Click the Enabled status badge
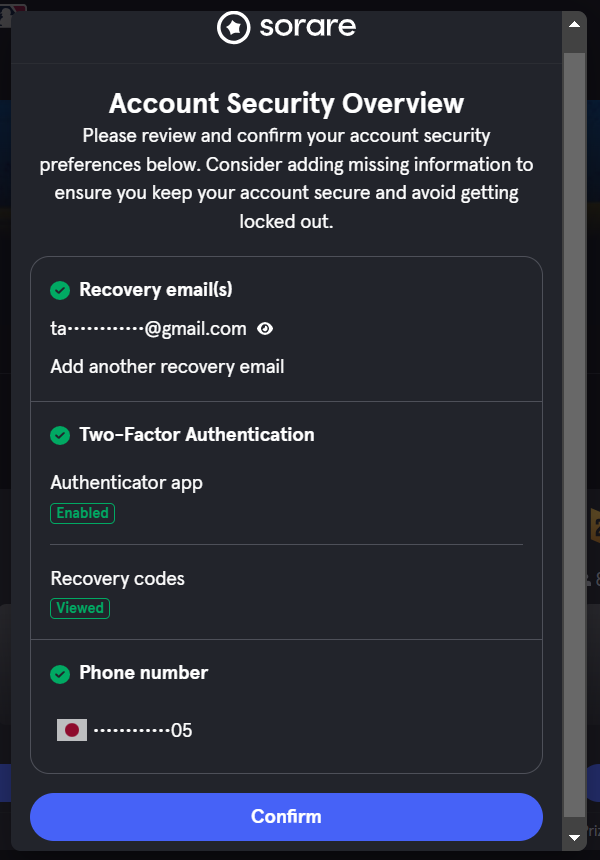The height and width of the screenshot is (860, 600). pyautogui.click(x=82, y=513)
